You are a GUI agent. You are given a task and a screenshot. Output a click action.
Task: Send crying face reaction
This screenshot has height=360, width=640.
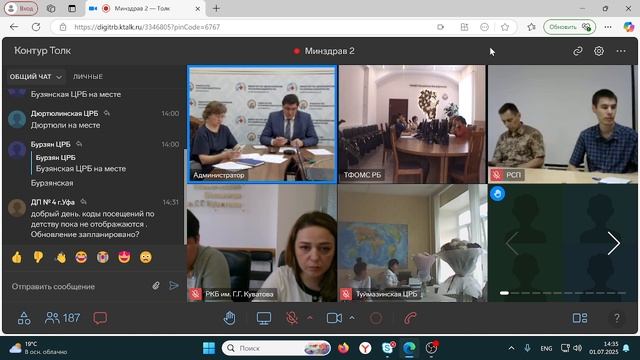103,257
